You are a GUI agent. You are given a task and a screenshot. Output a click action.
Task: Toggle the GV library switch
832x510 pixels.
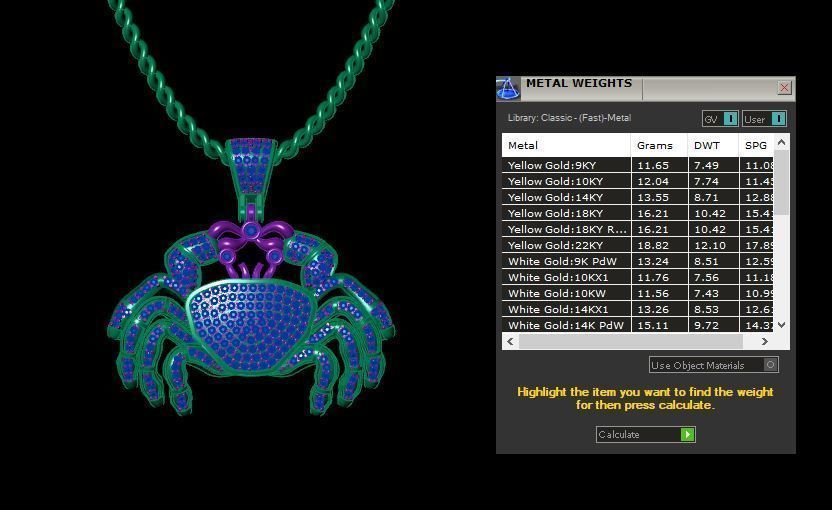pos(720,119)
